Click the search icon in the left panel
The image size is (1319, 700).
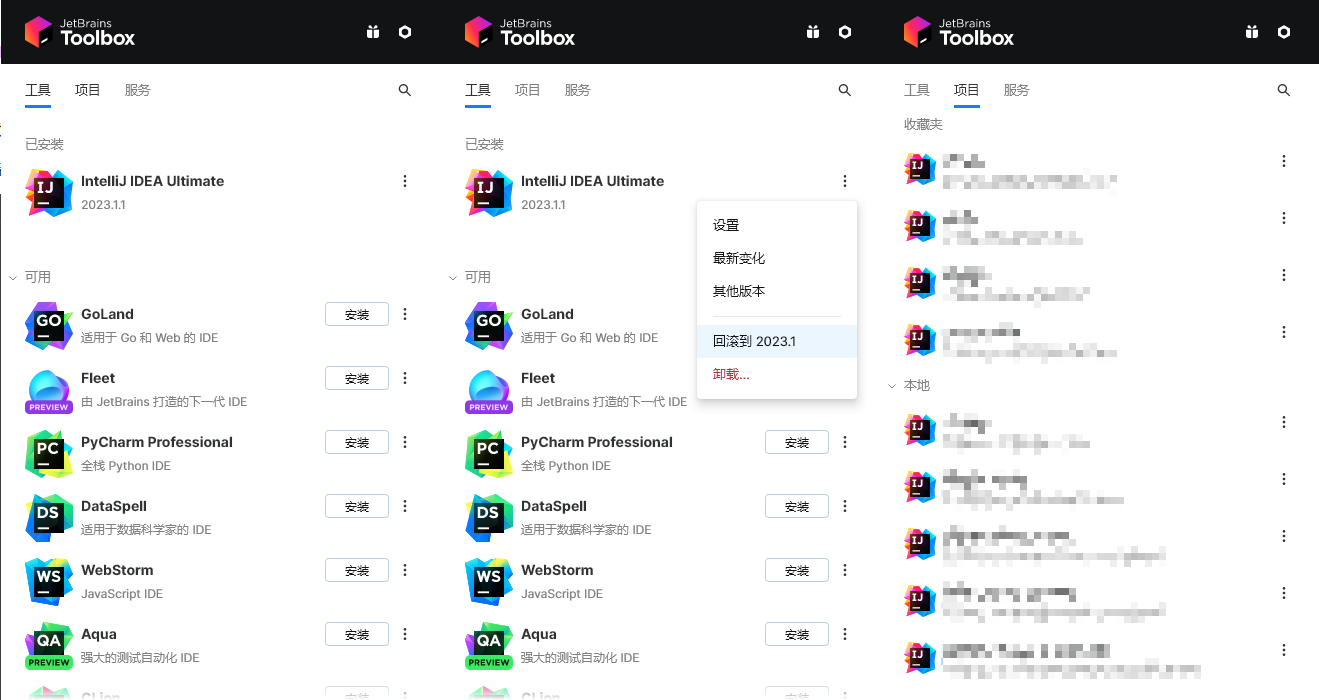(x=405, y=90)
